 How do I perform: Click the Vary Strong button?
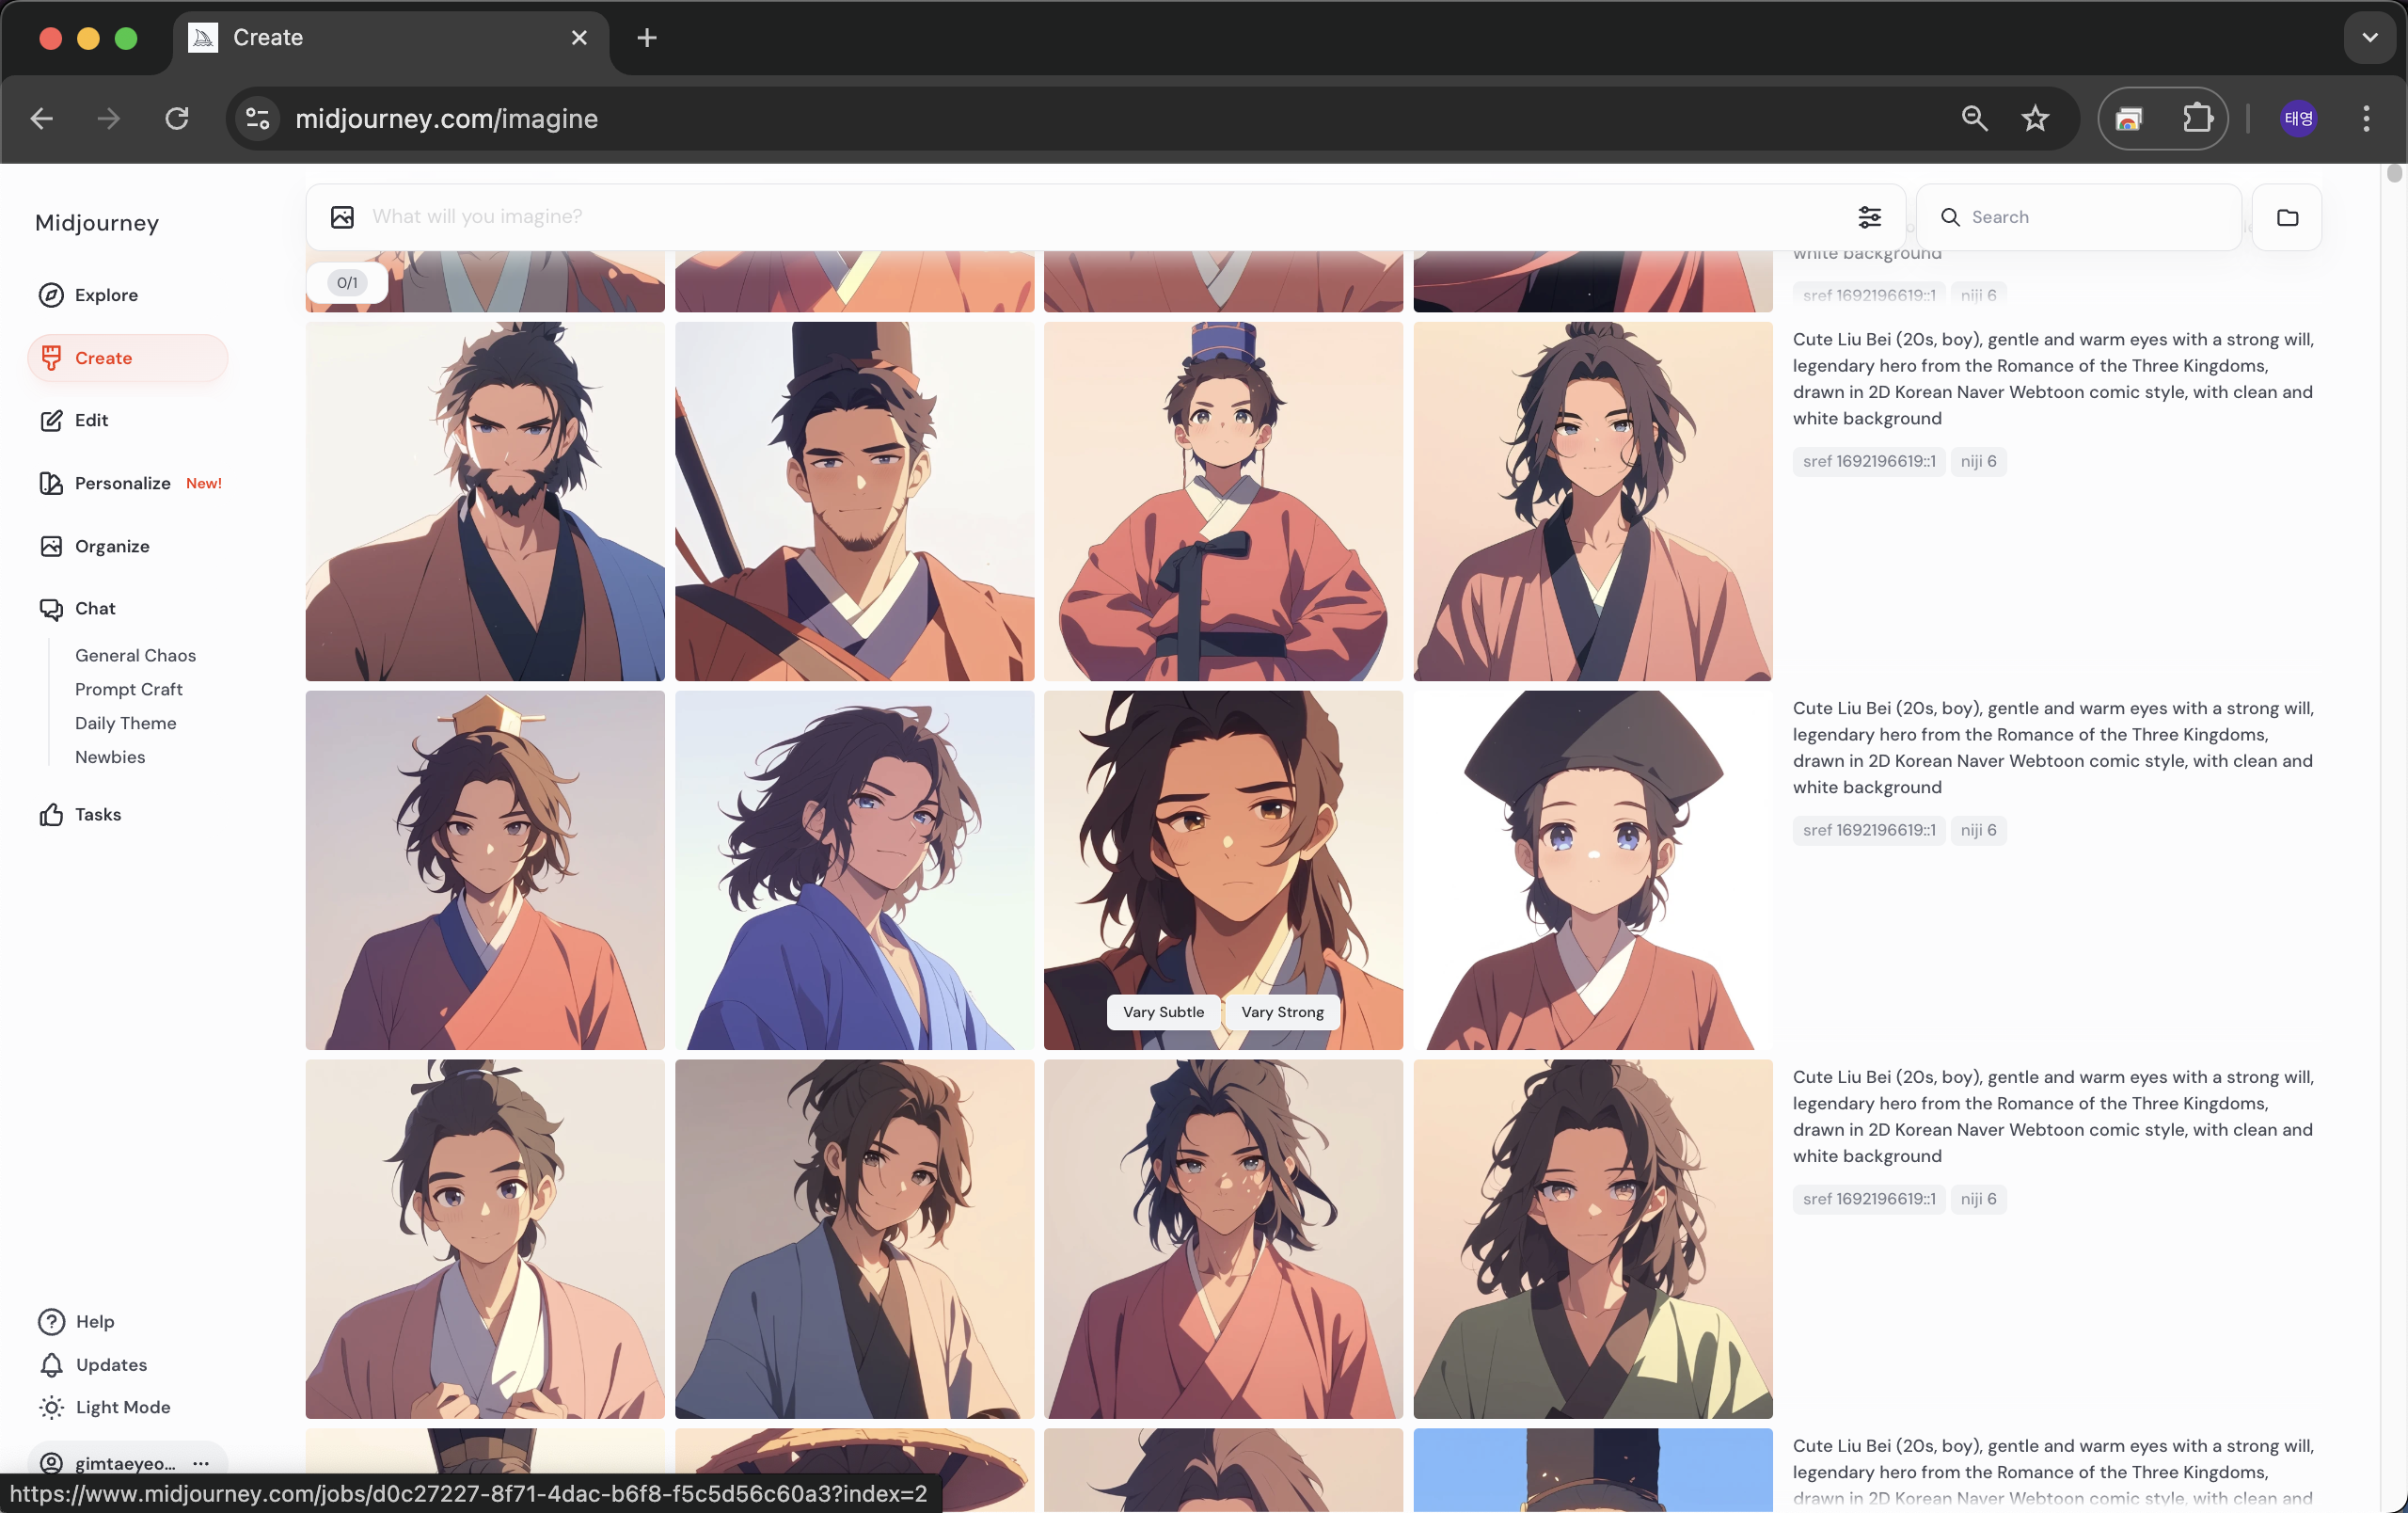pos(1282,1012)
